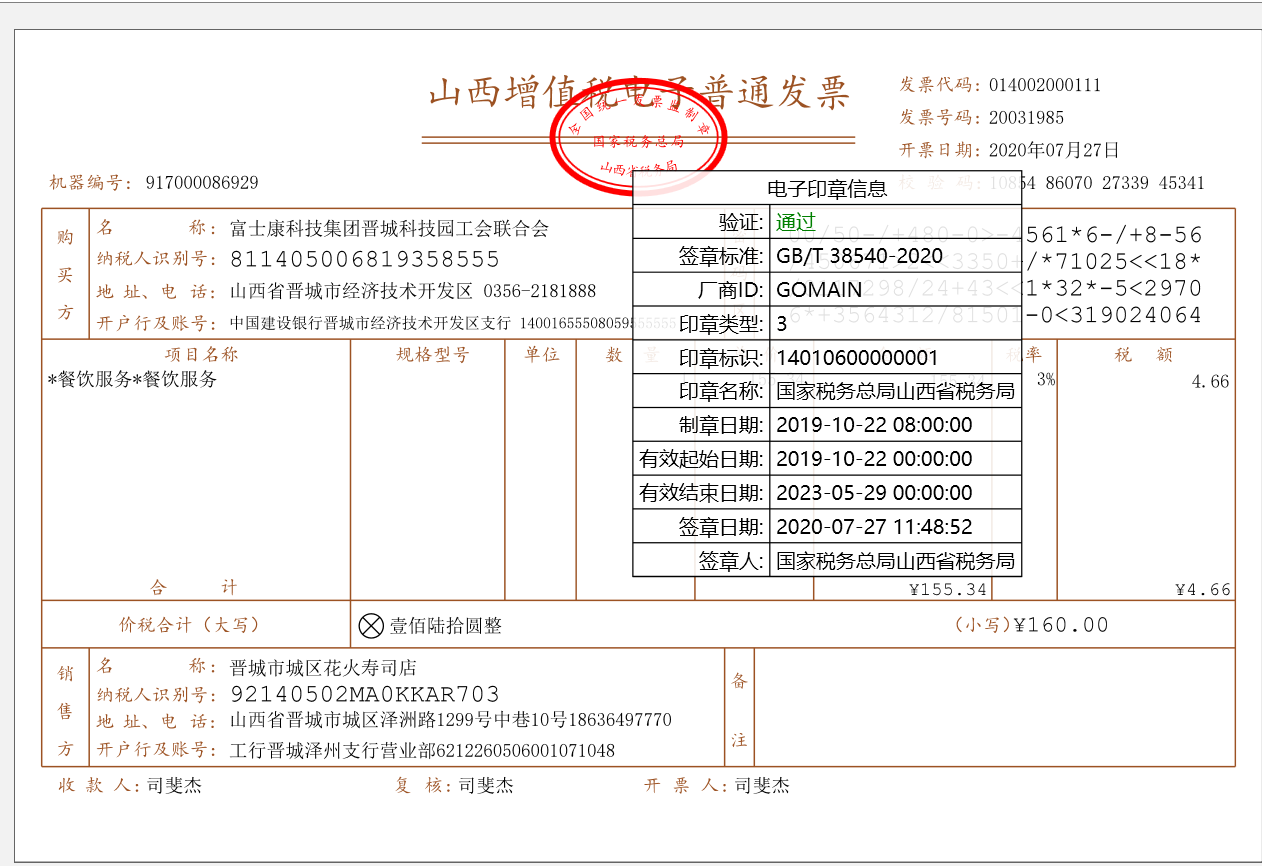Select the tax amount 4.66 in item row

[x=1211, y=382]
